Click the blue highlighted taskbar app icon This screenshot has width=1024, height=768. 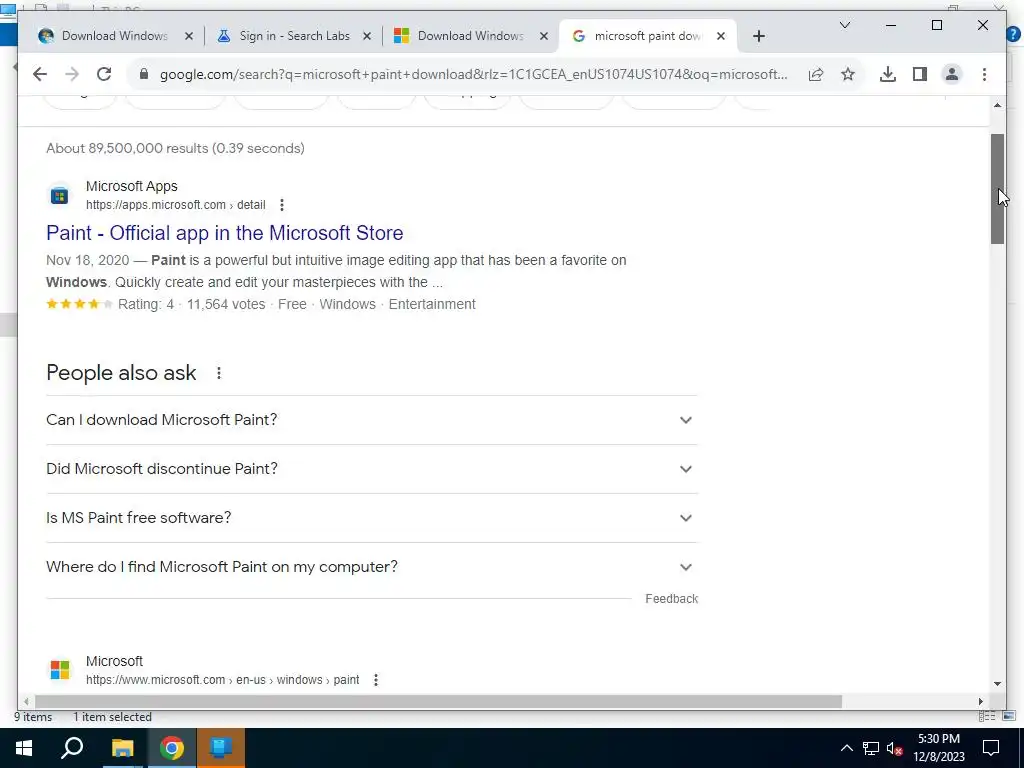point(221,748)
